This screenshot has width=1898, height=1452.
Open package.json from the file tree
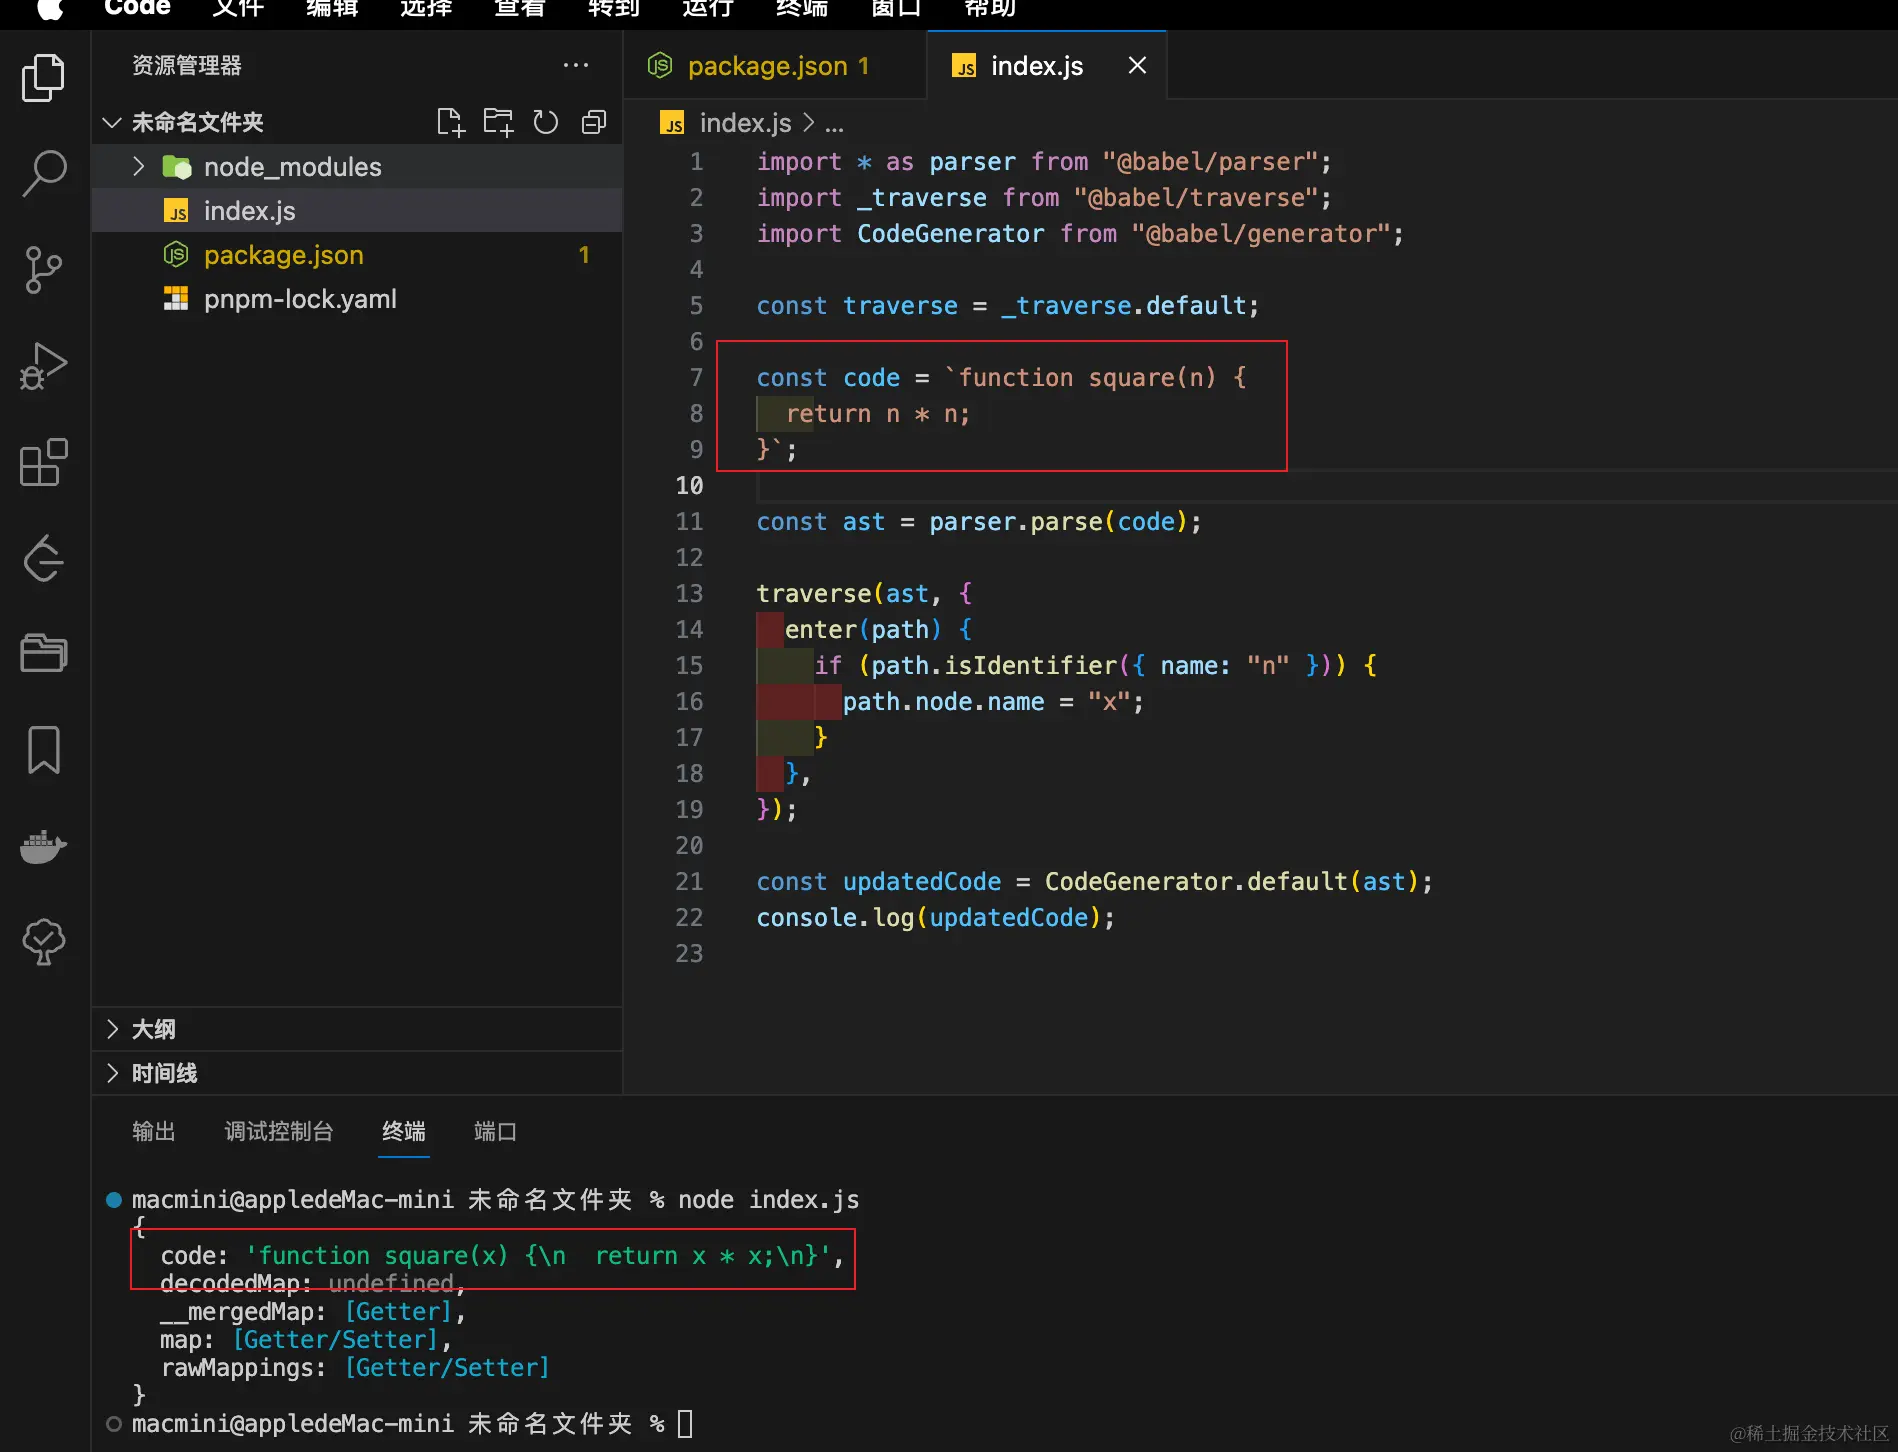(x=357, y=255)
